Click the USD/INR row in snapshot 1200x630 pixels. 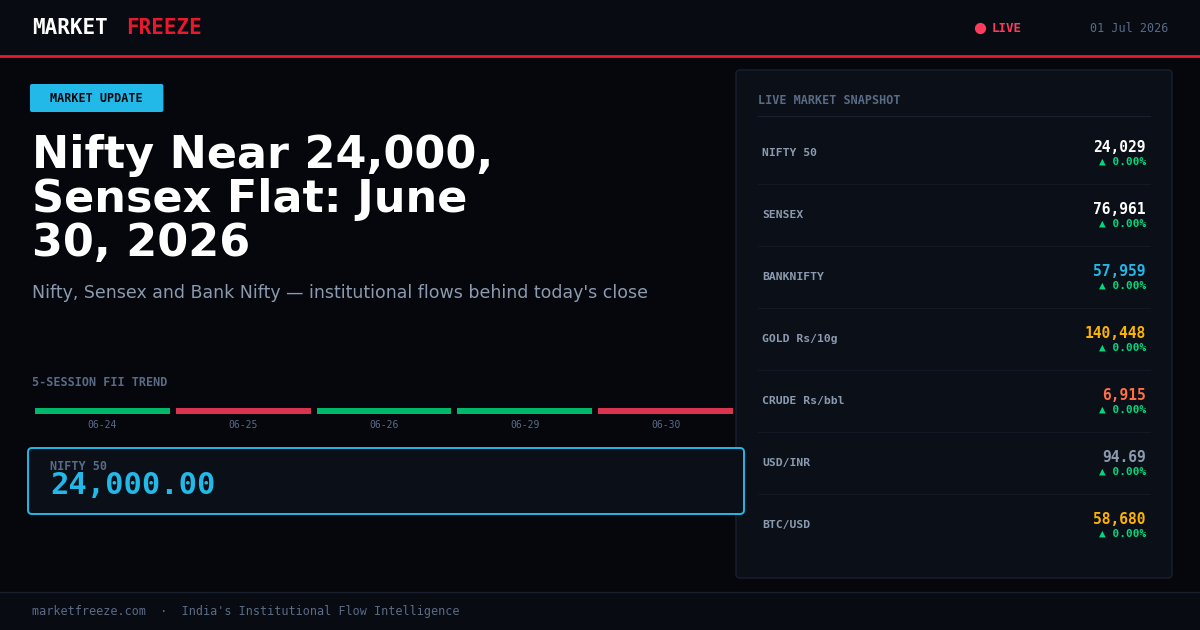954,463
